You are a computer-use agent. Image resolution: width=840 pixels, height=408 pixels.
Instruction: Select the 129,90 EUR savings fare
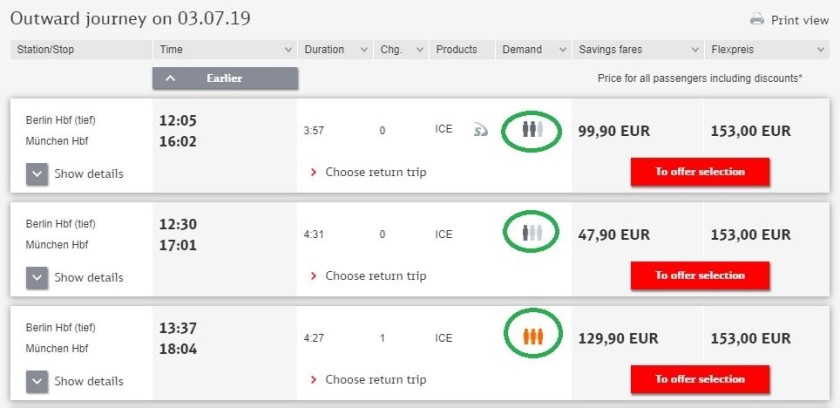click(x=618, y=339)
